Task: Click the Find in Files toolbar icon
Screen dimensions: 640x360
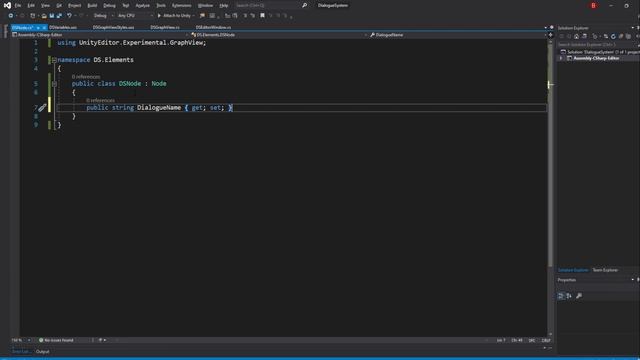Action: [202, 16]
